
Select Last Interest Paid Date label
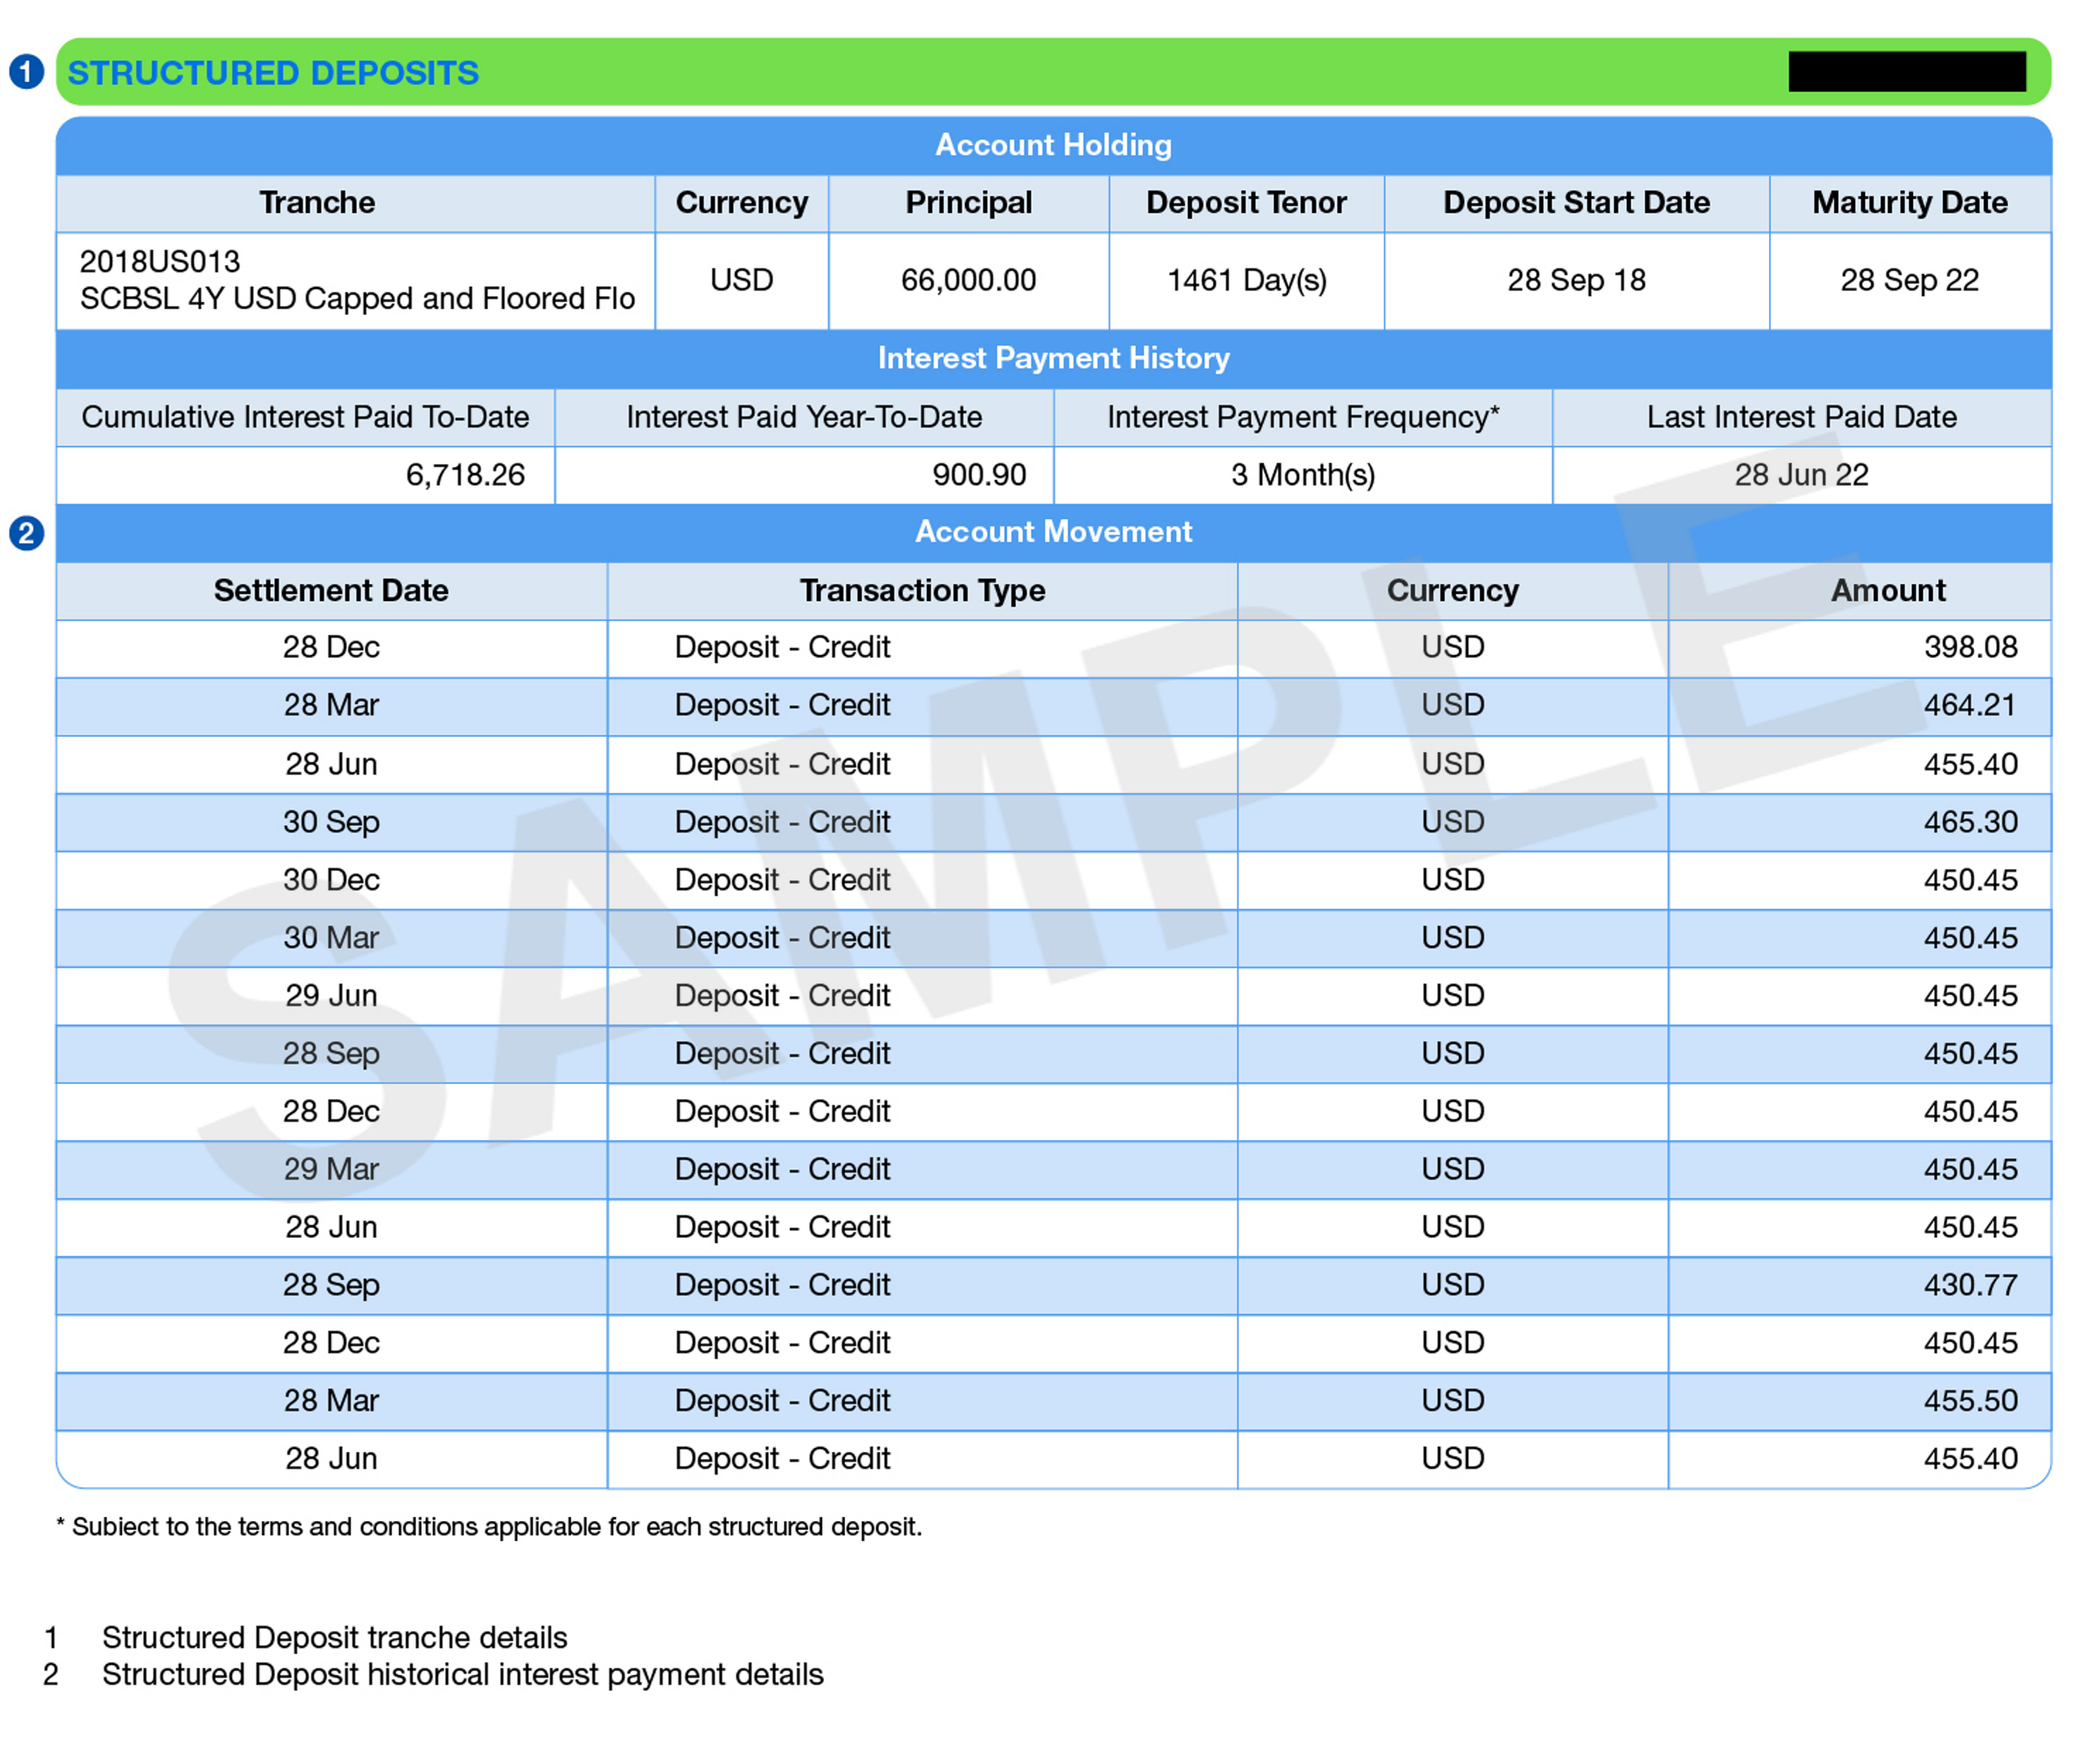pos(1802,418)
